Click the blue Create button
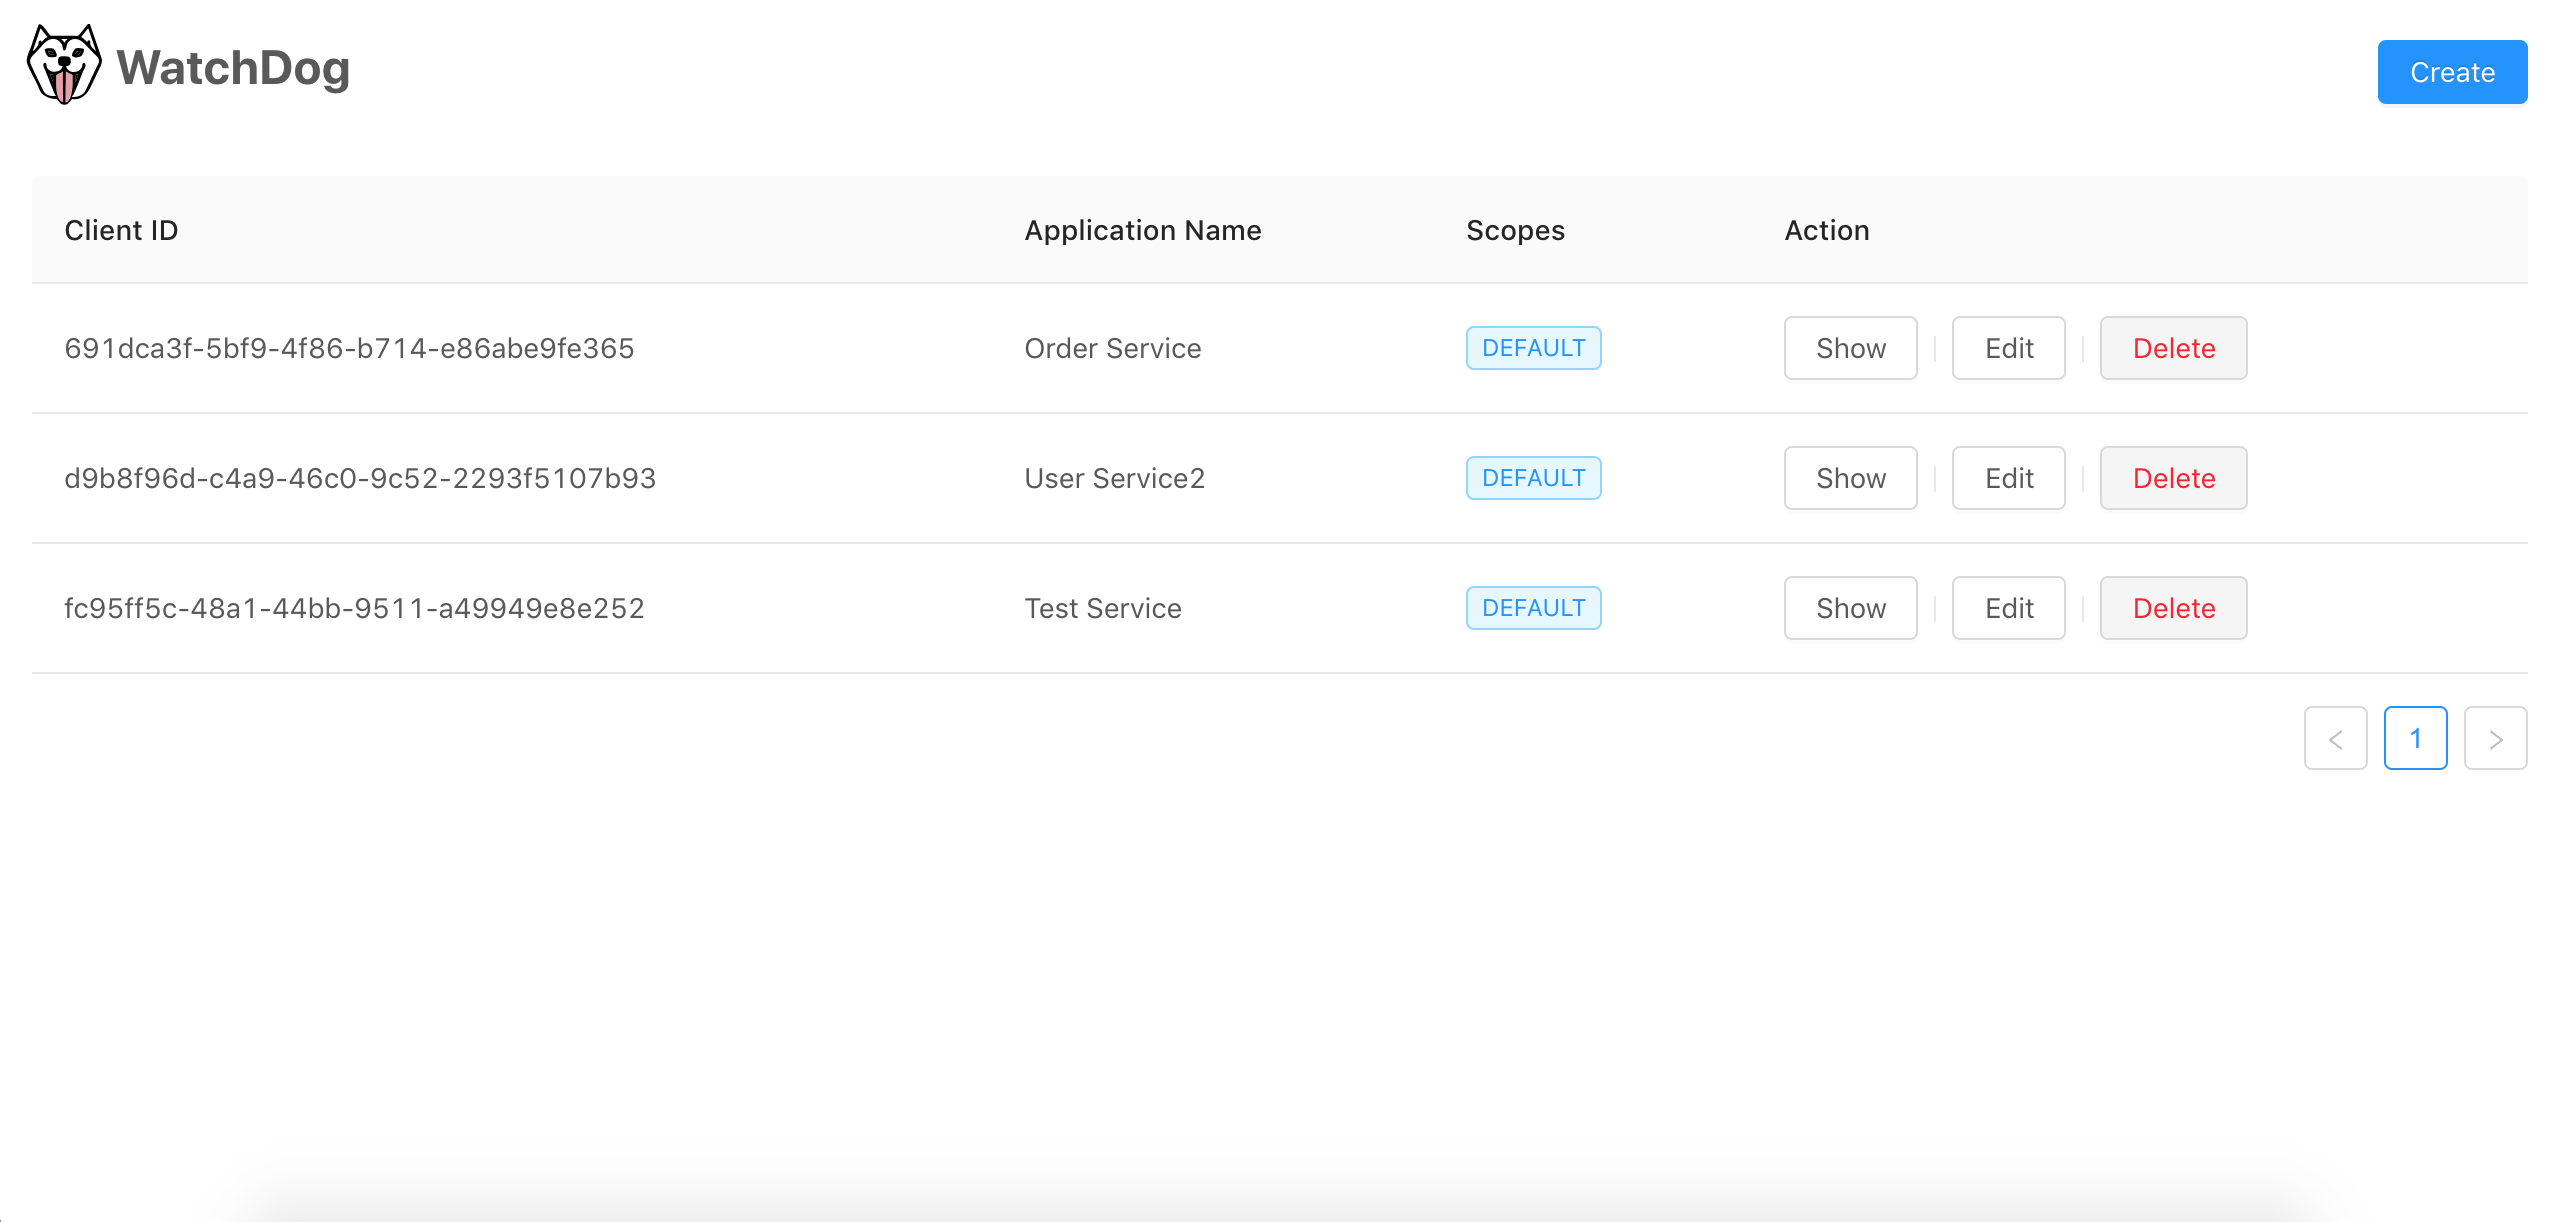 coord(2451,72)
